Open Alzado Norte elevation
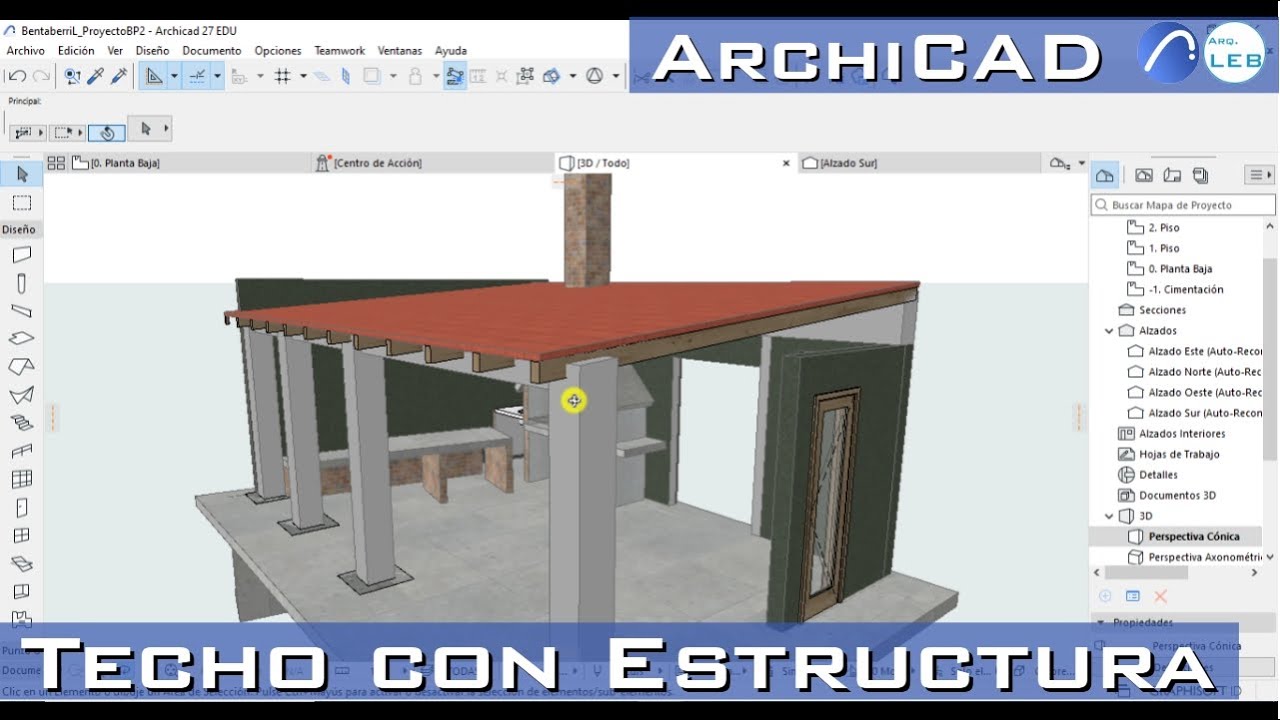1280x720 pixels. click(1205, 372)
